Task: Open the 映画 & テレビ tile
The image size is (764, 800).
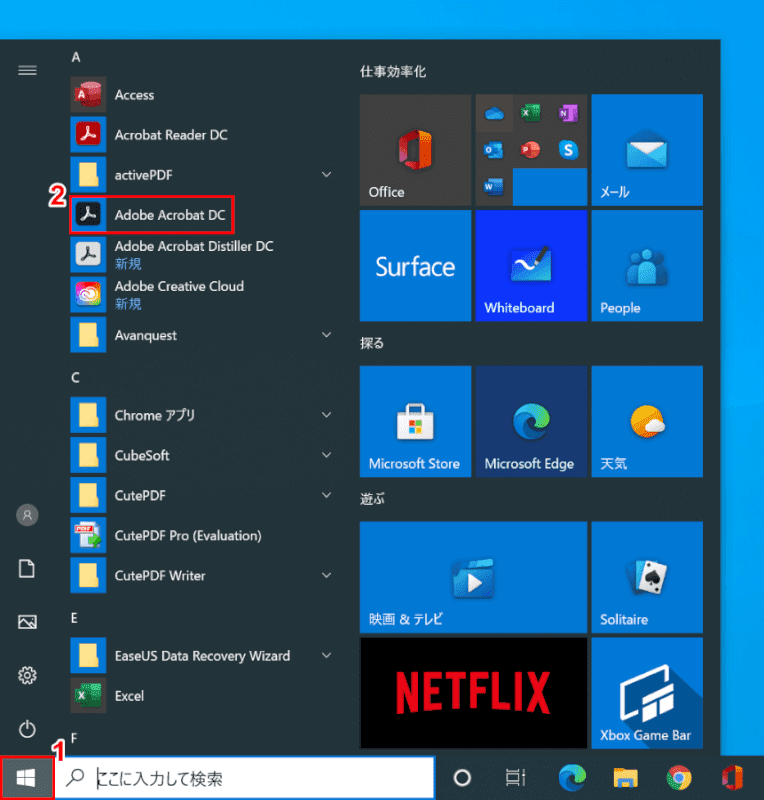Action: [474, 577]
